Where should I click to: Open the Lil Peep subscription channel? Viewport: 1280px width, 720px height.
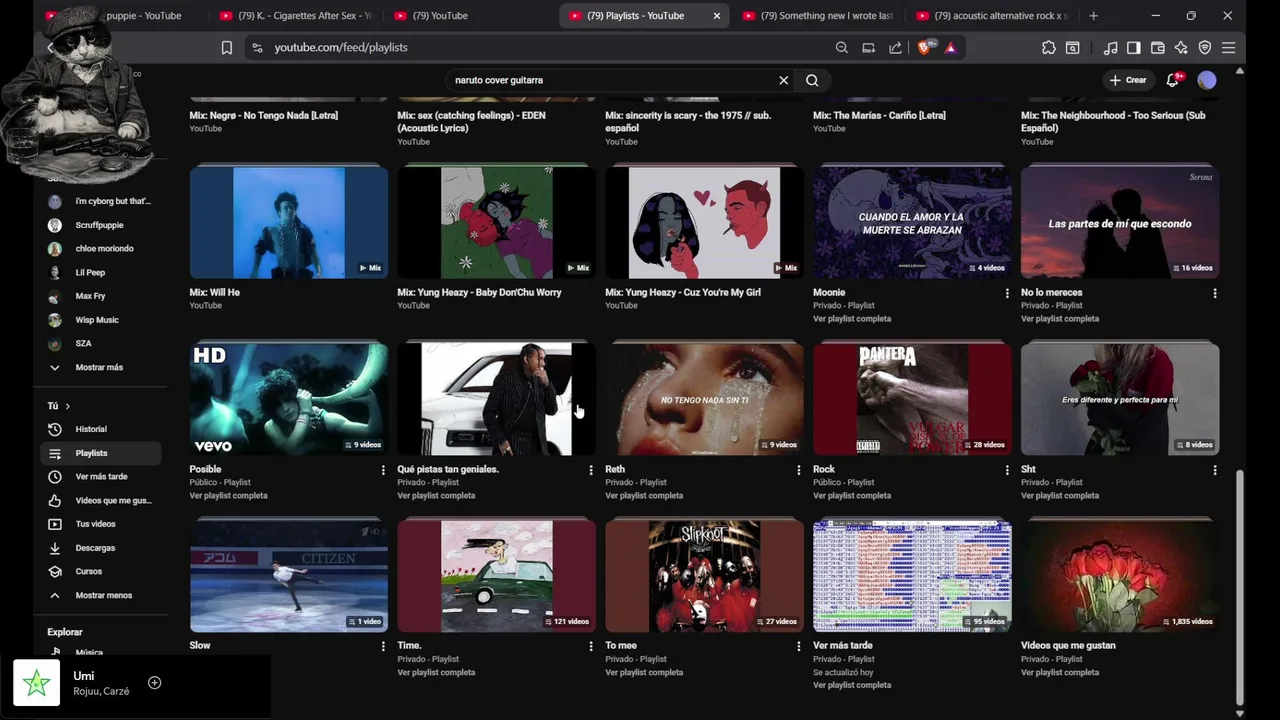pyautogui.click(x=98, y=272)
